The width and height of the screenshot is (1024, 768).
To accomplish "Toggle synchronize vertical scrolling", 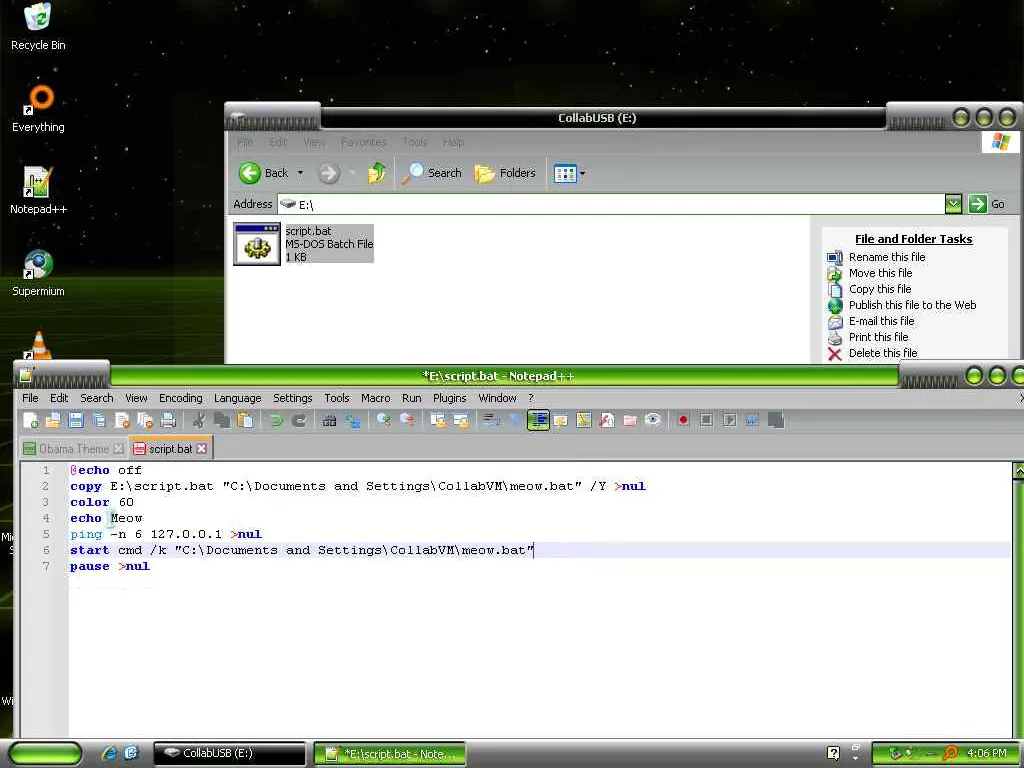I will pos(438,421).
